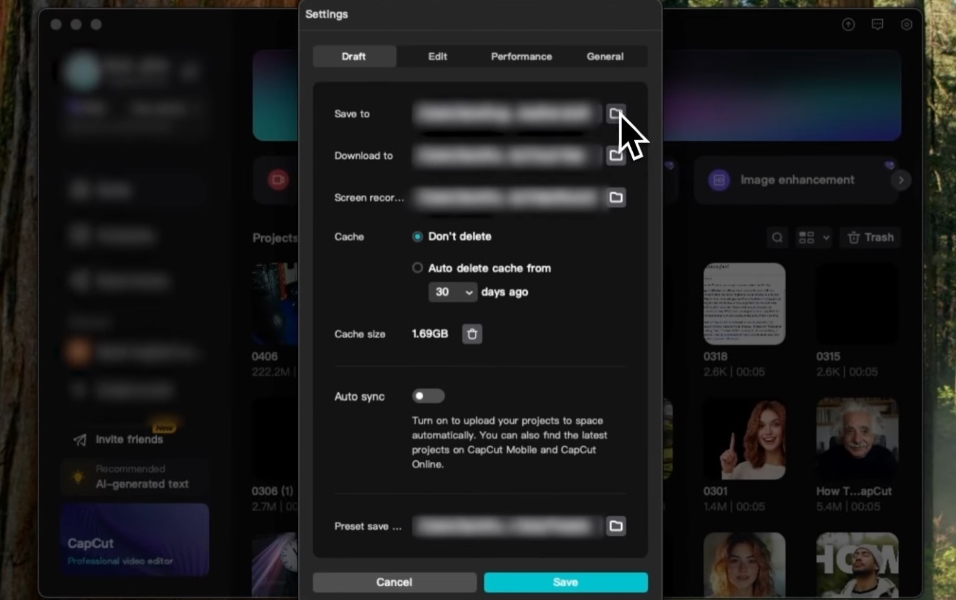Open the 30 days ago dropdown

(x=453, y=292)
